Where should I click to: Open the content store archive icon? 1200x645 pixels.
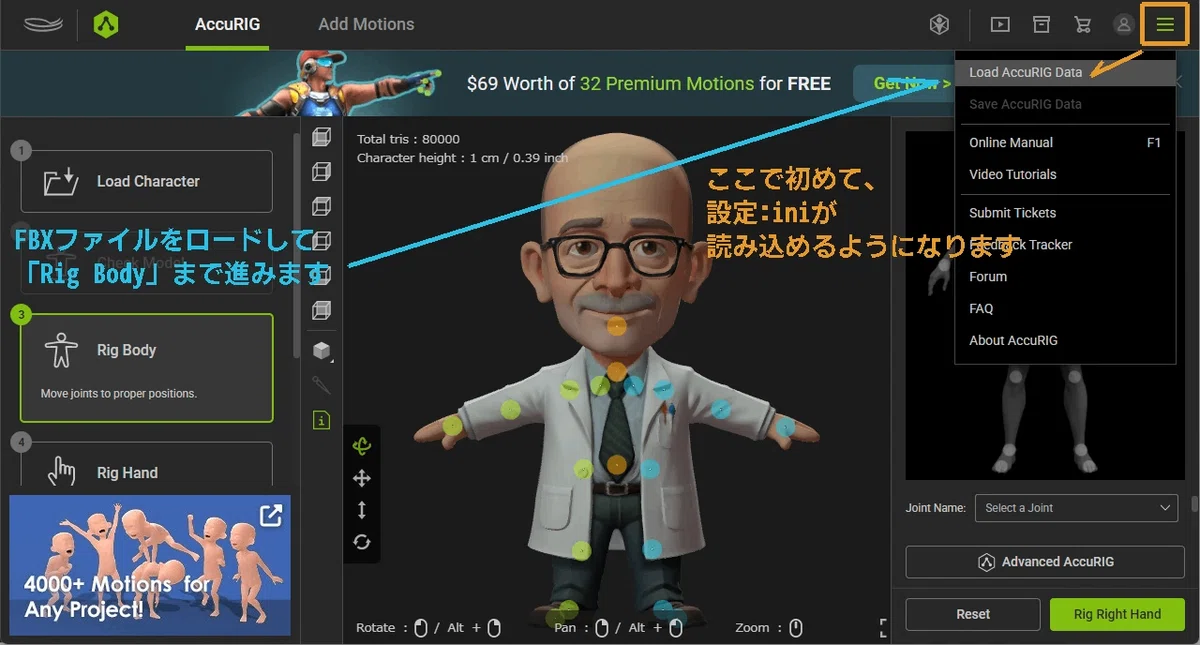point(1042,24)
